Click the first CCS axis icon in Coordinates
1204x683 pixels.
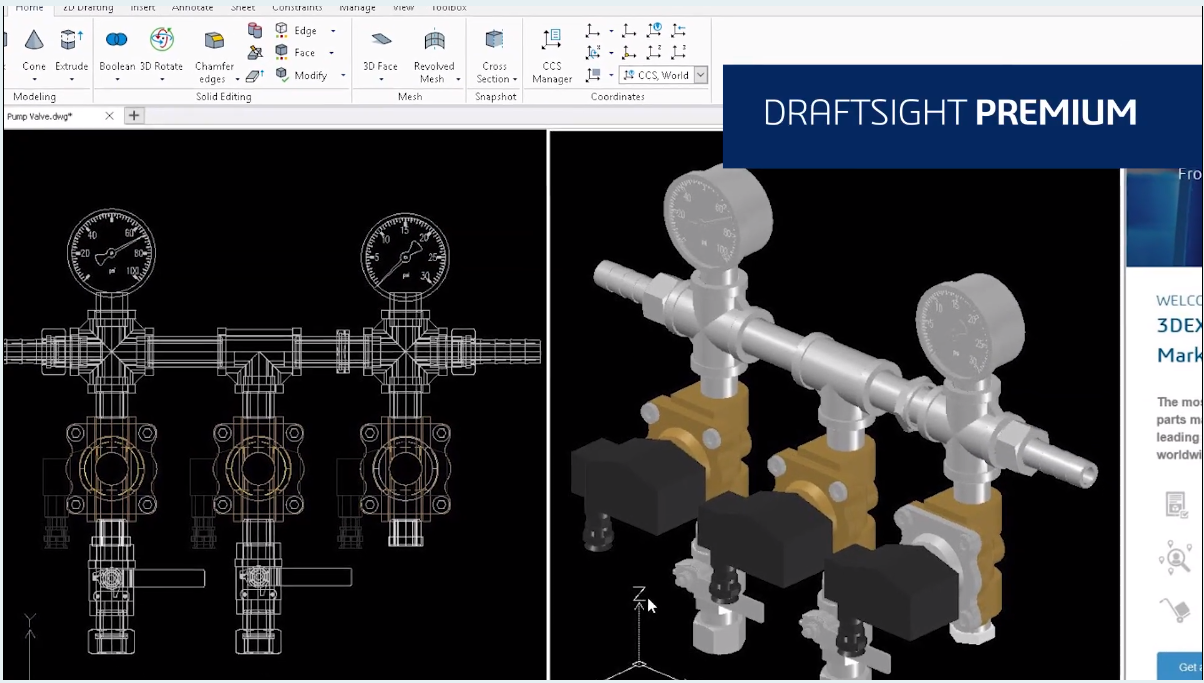click(593, 31)
